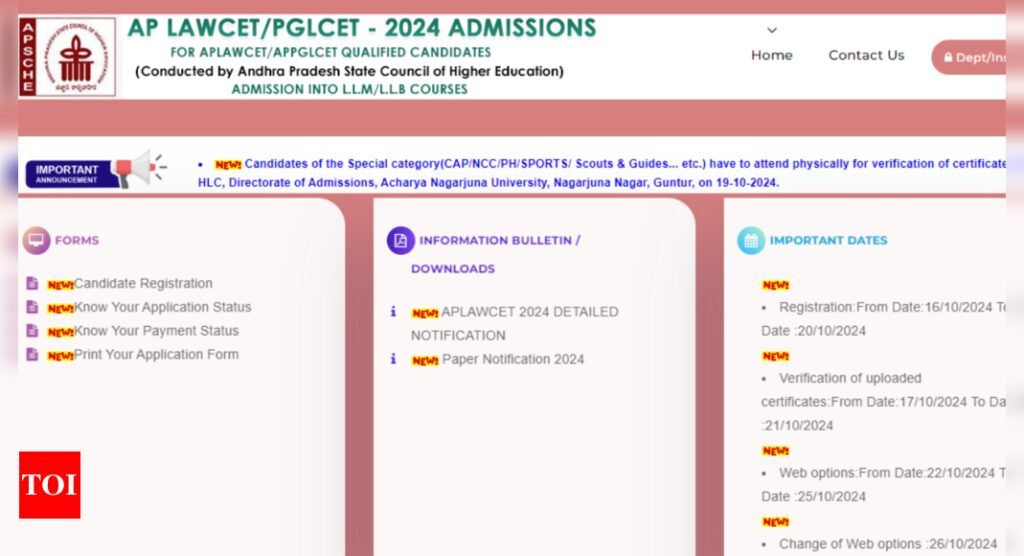The image size is (1024, 556).
Task: Click document icon beside Print Your Application Form
Action: pyautogui.click(x=32, y=354)
